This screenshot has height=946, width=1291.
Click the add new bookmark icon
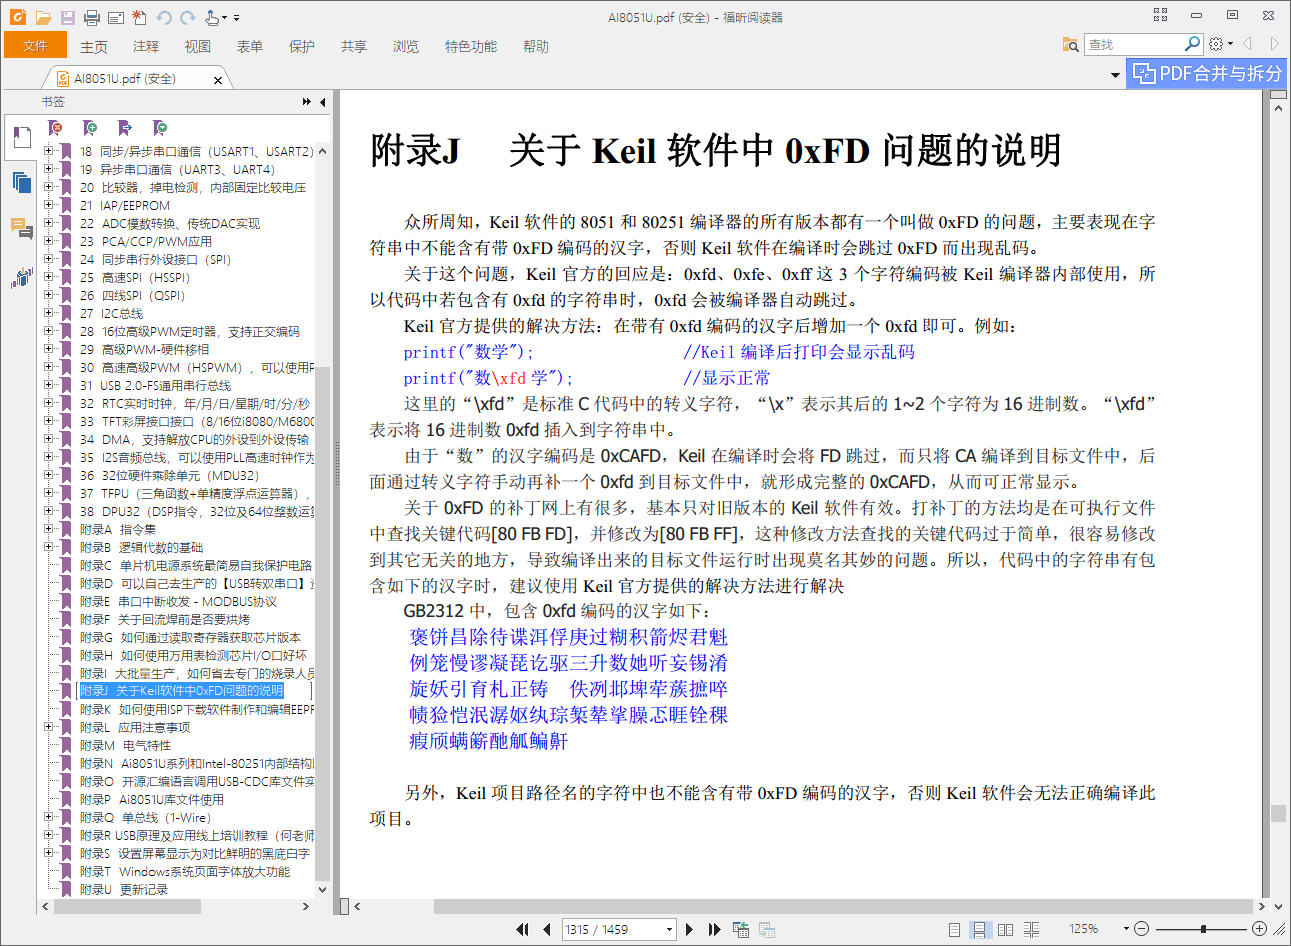[90, 128]
